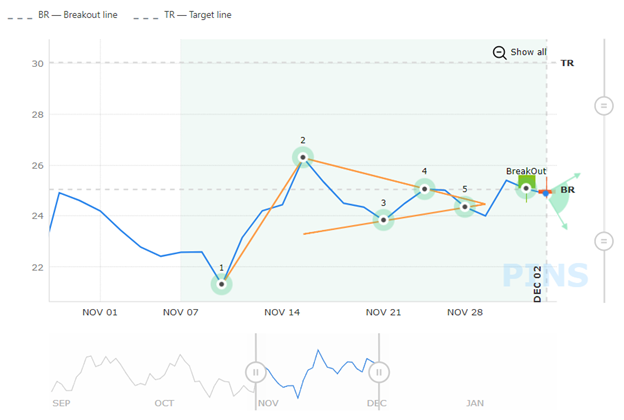Select pattern point 2 marker

303,157
